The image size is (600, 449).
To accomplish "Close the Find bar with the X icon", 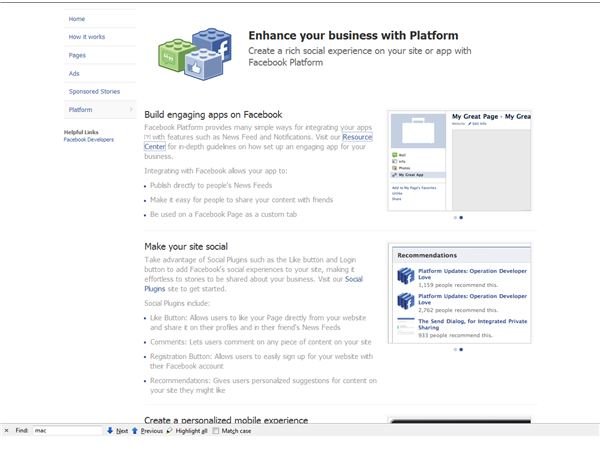I will pos(6,431).
